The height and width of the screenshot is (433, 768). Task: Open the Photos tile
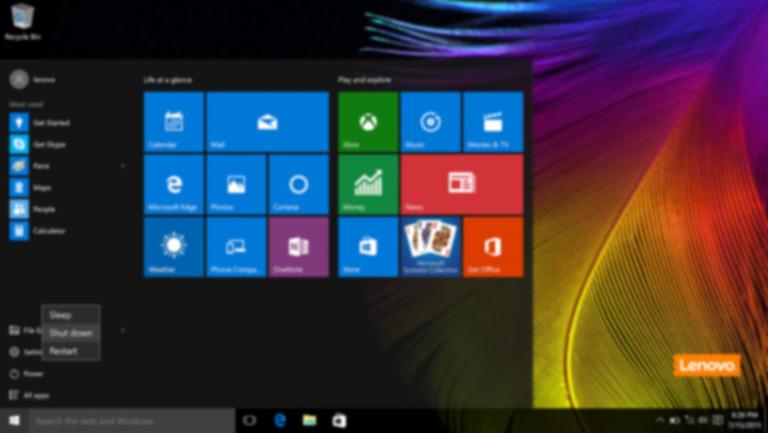point(236,184)
